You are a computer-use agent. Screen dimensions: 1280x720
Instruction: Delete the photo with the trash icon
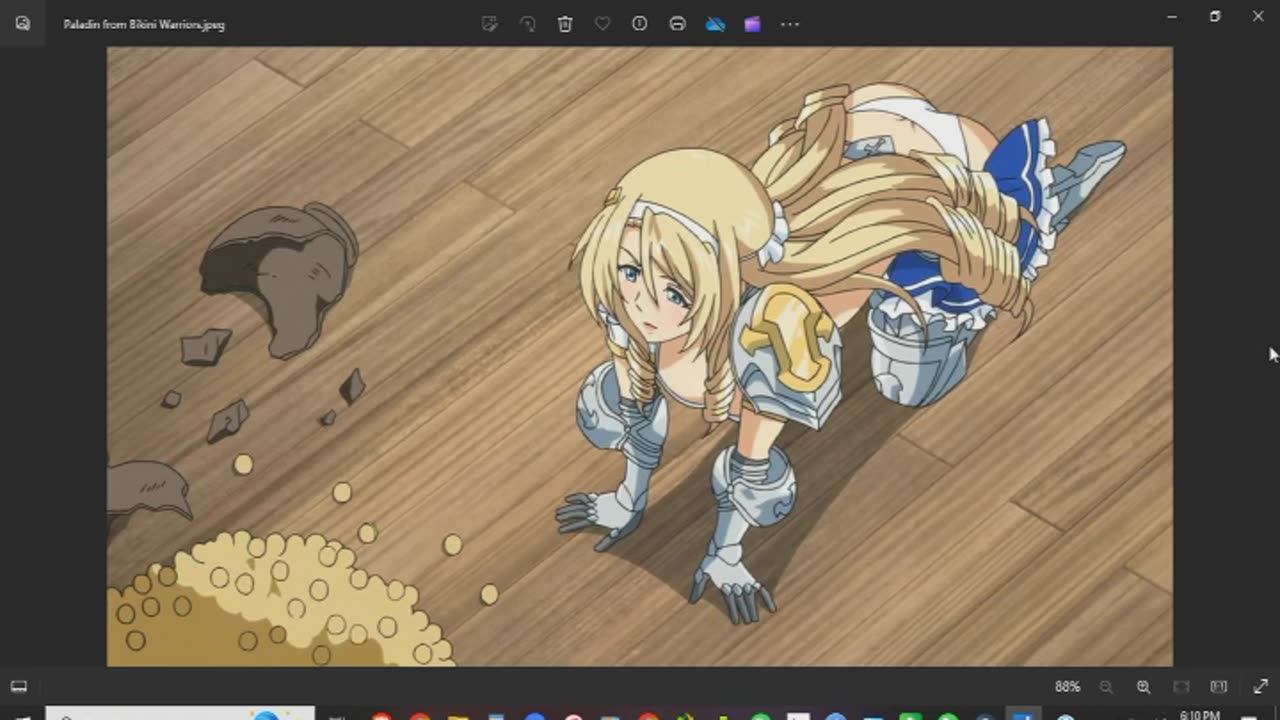[x=565, y=23]
